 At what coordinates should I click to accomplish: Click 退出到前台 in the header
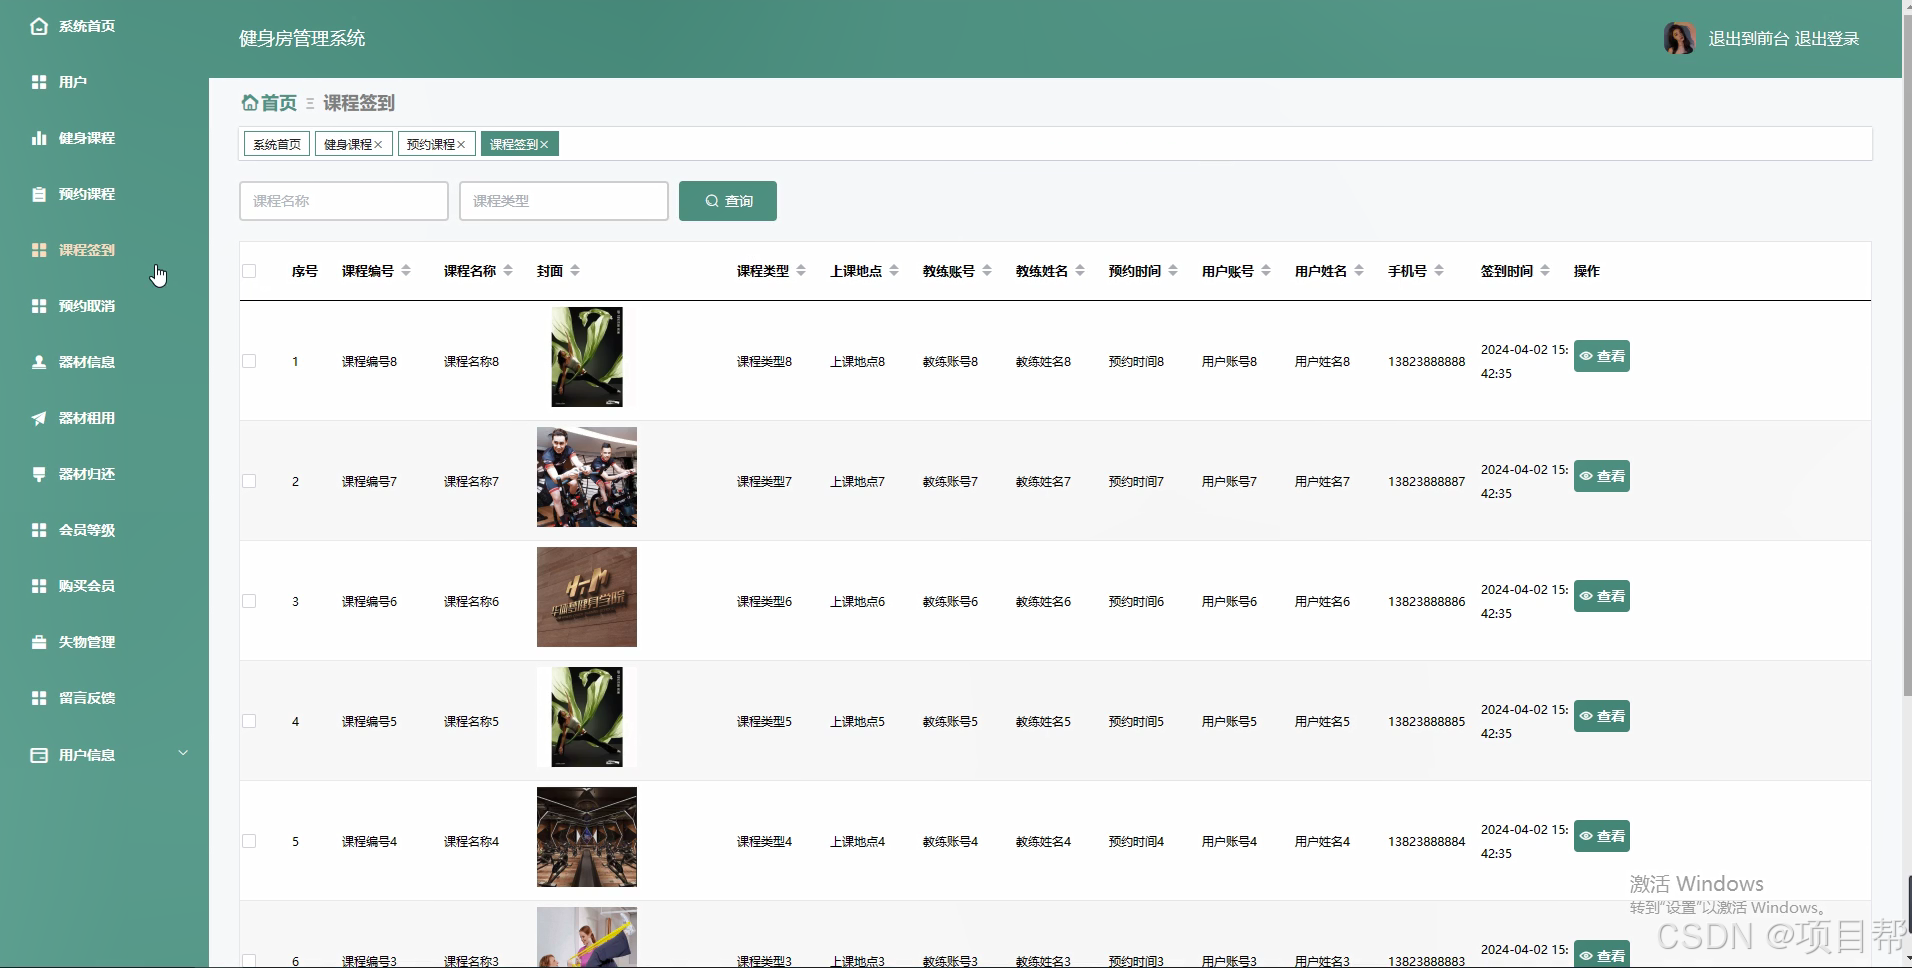pos(1748,39)
